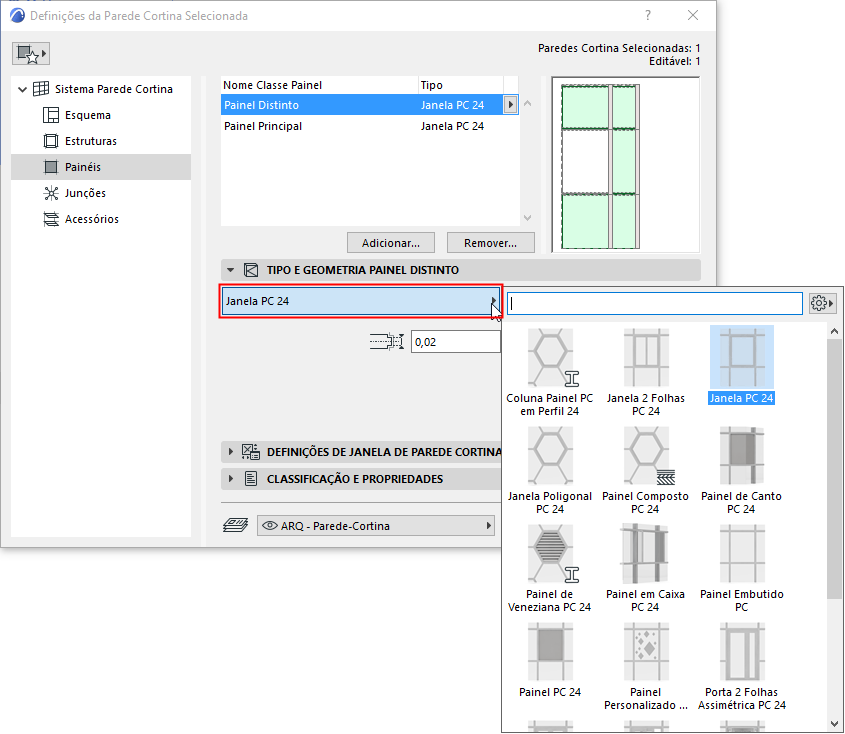Choose Painel de Canto PC 24
This screenshot has width=845, height=734.
[742, 470]
